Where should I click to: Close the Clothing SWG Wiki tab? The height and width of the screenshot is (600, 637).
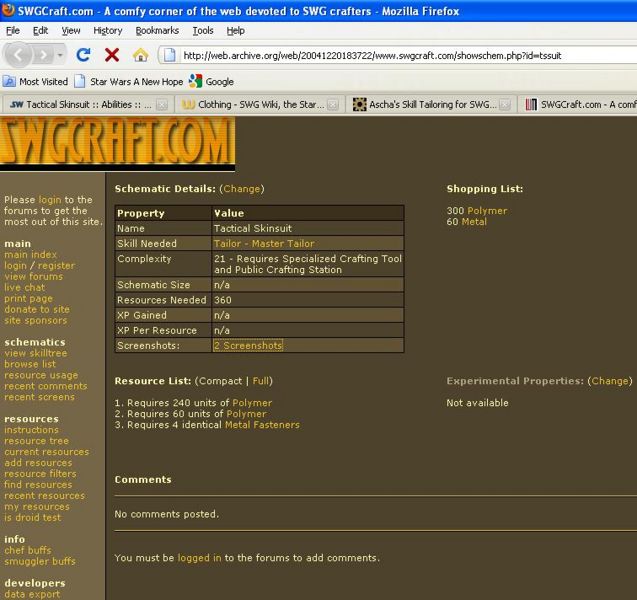[x=332, y=104]
